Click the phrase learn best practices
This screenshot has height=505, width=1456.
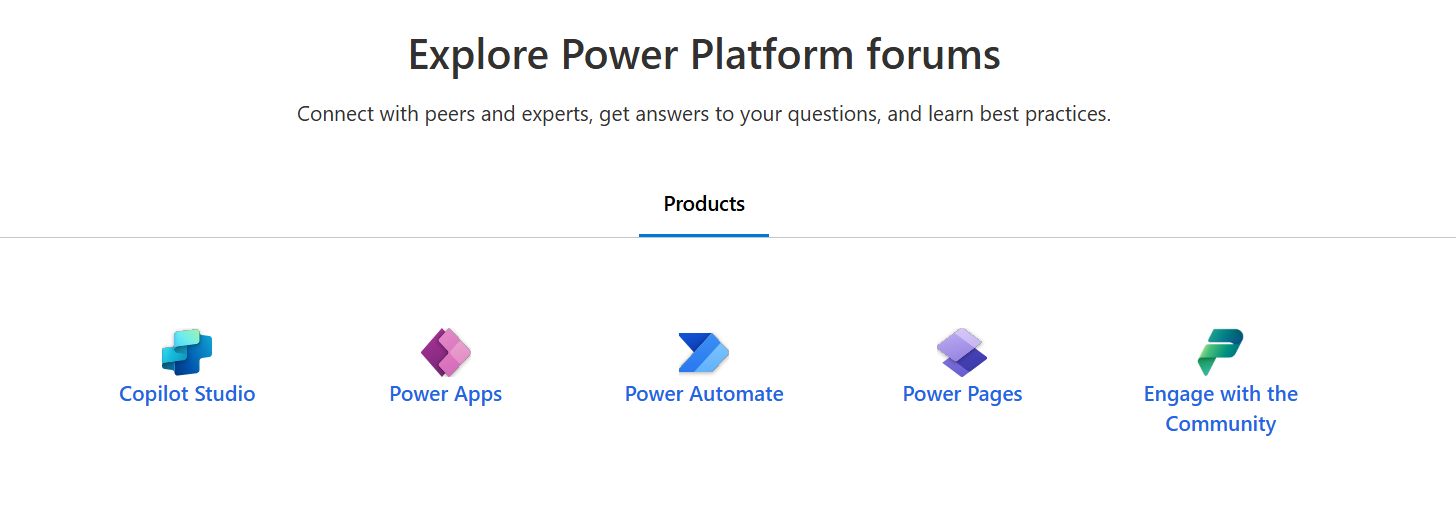[1019, 114]
